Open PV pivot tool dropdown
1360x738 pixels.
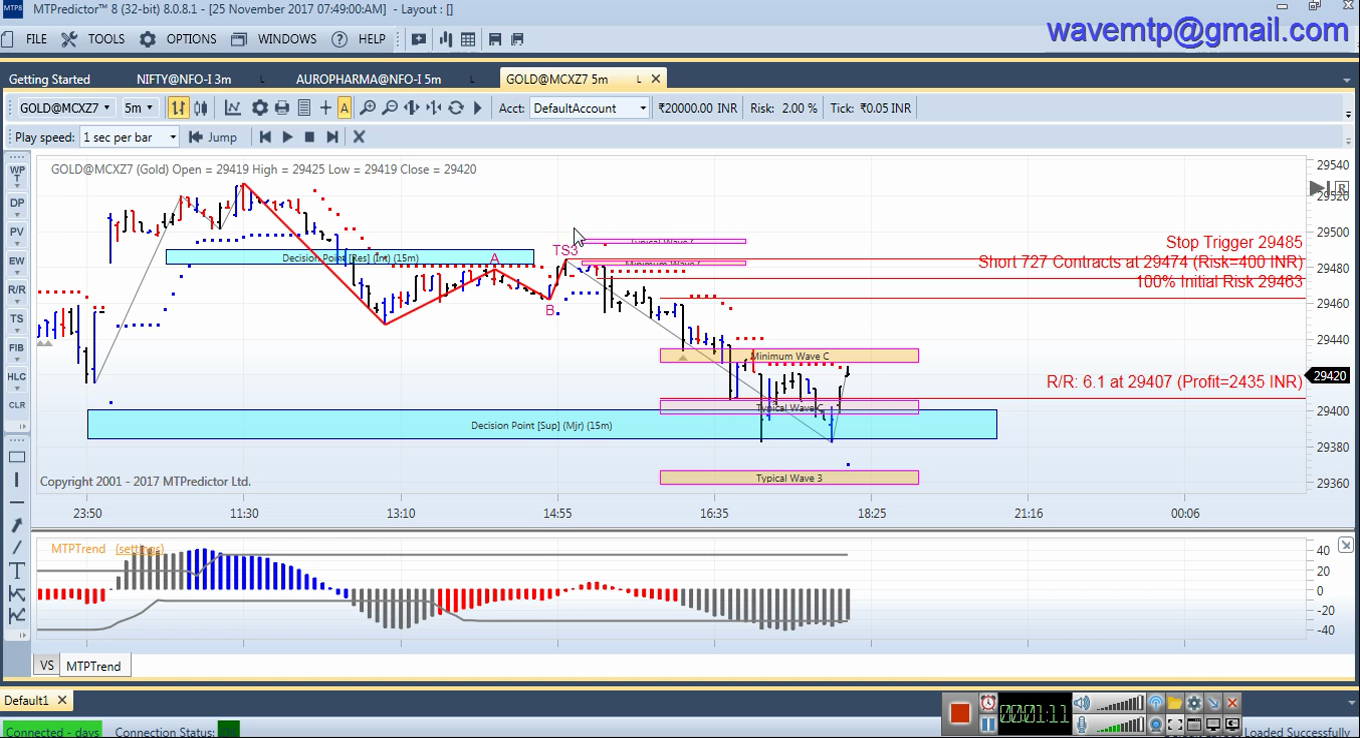(17, 233)
